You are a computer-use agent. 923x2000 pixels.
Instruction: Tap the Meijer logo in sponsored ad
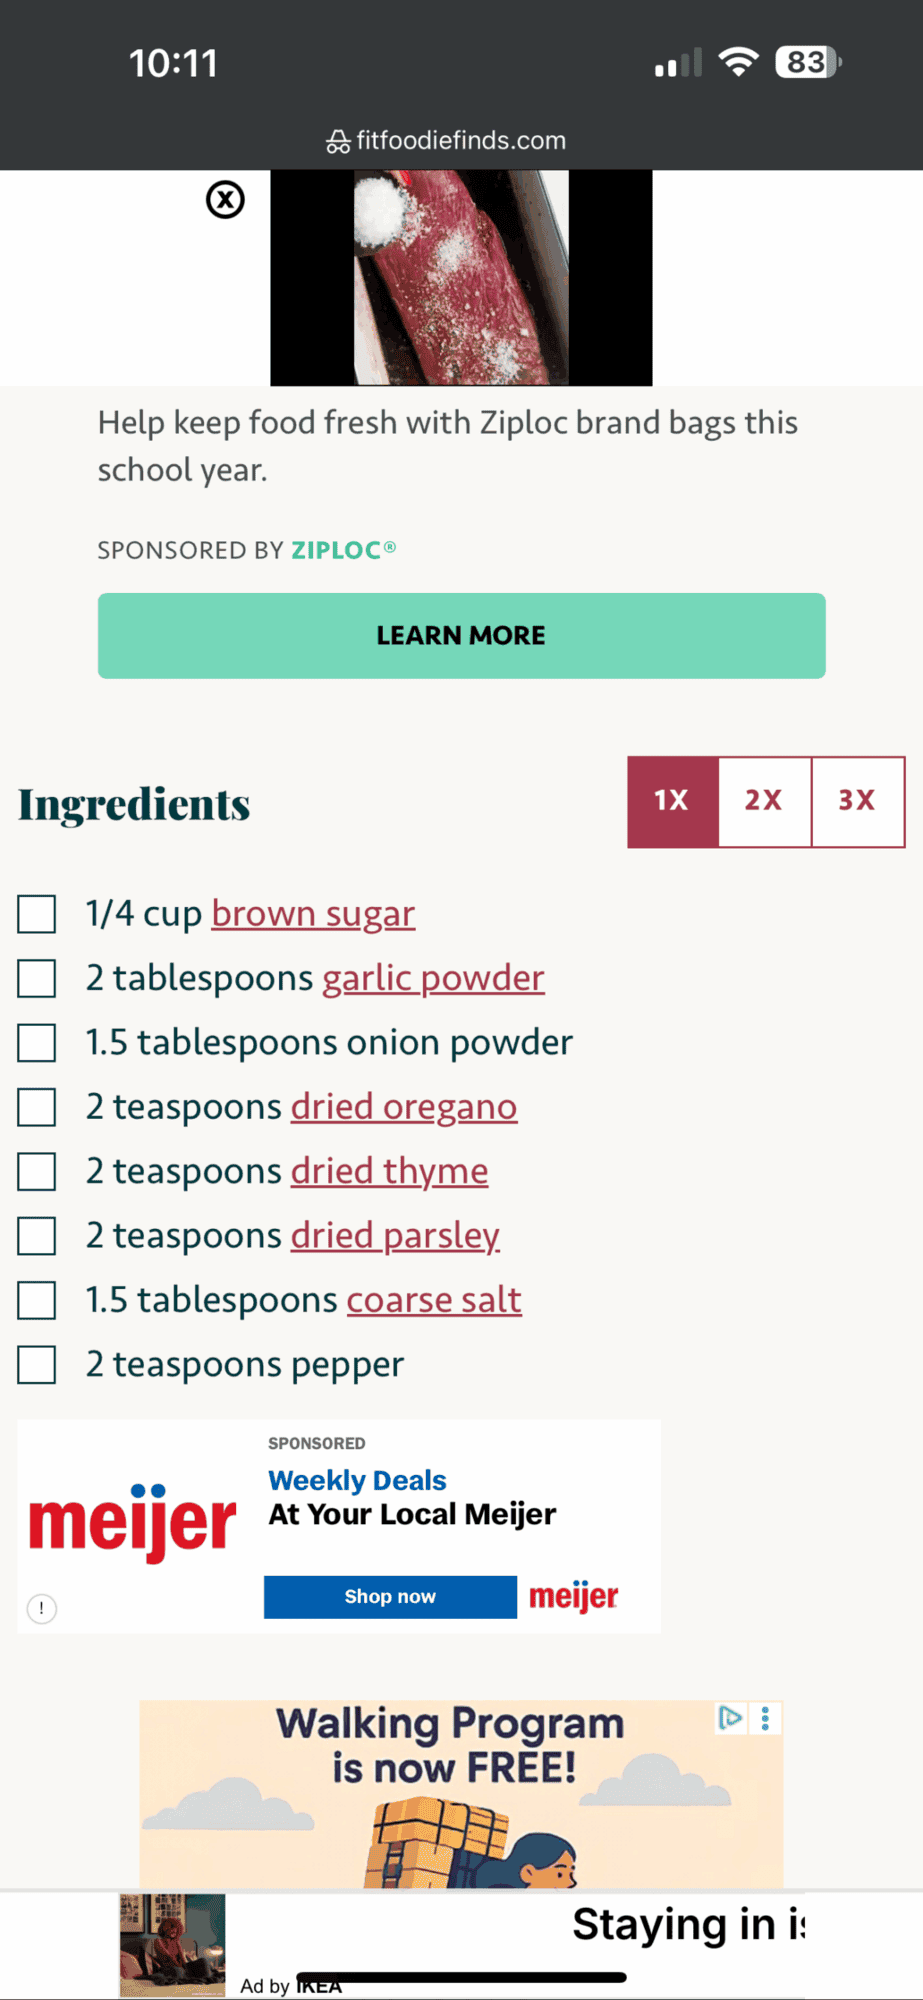pos(132,1522)
